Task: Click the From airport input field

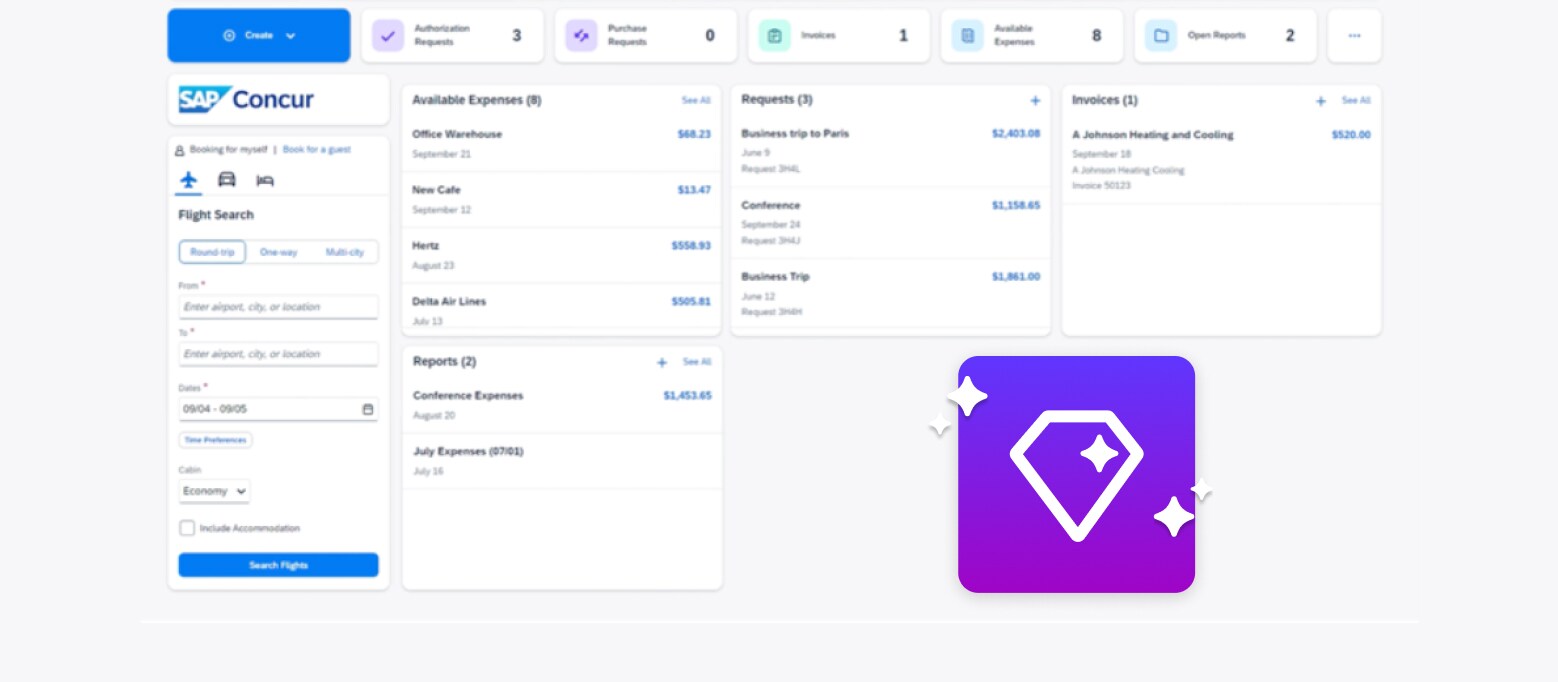Action: point(278,307)
